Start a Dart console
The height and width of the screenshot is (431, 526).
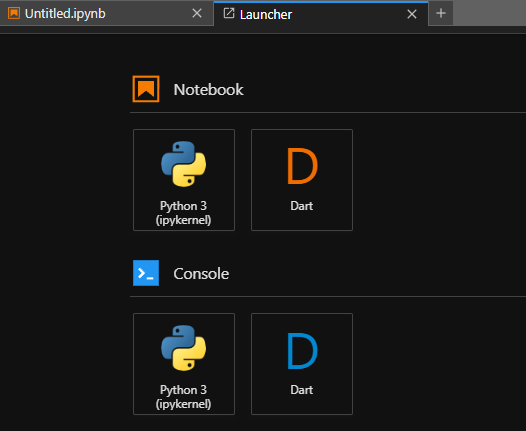(302, 364)
